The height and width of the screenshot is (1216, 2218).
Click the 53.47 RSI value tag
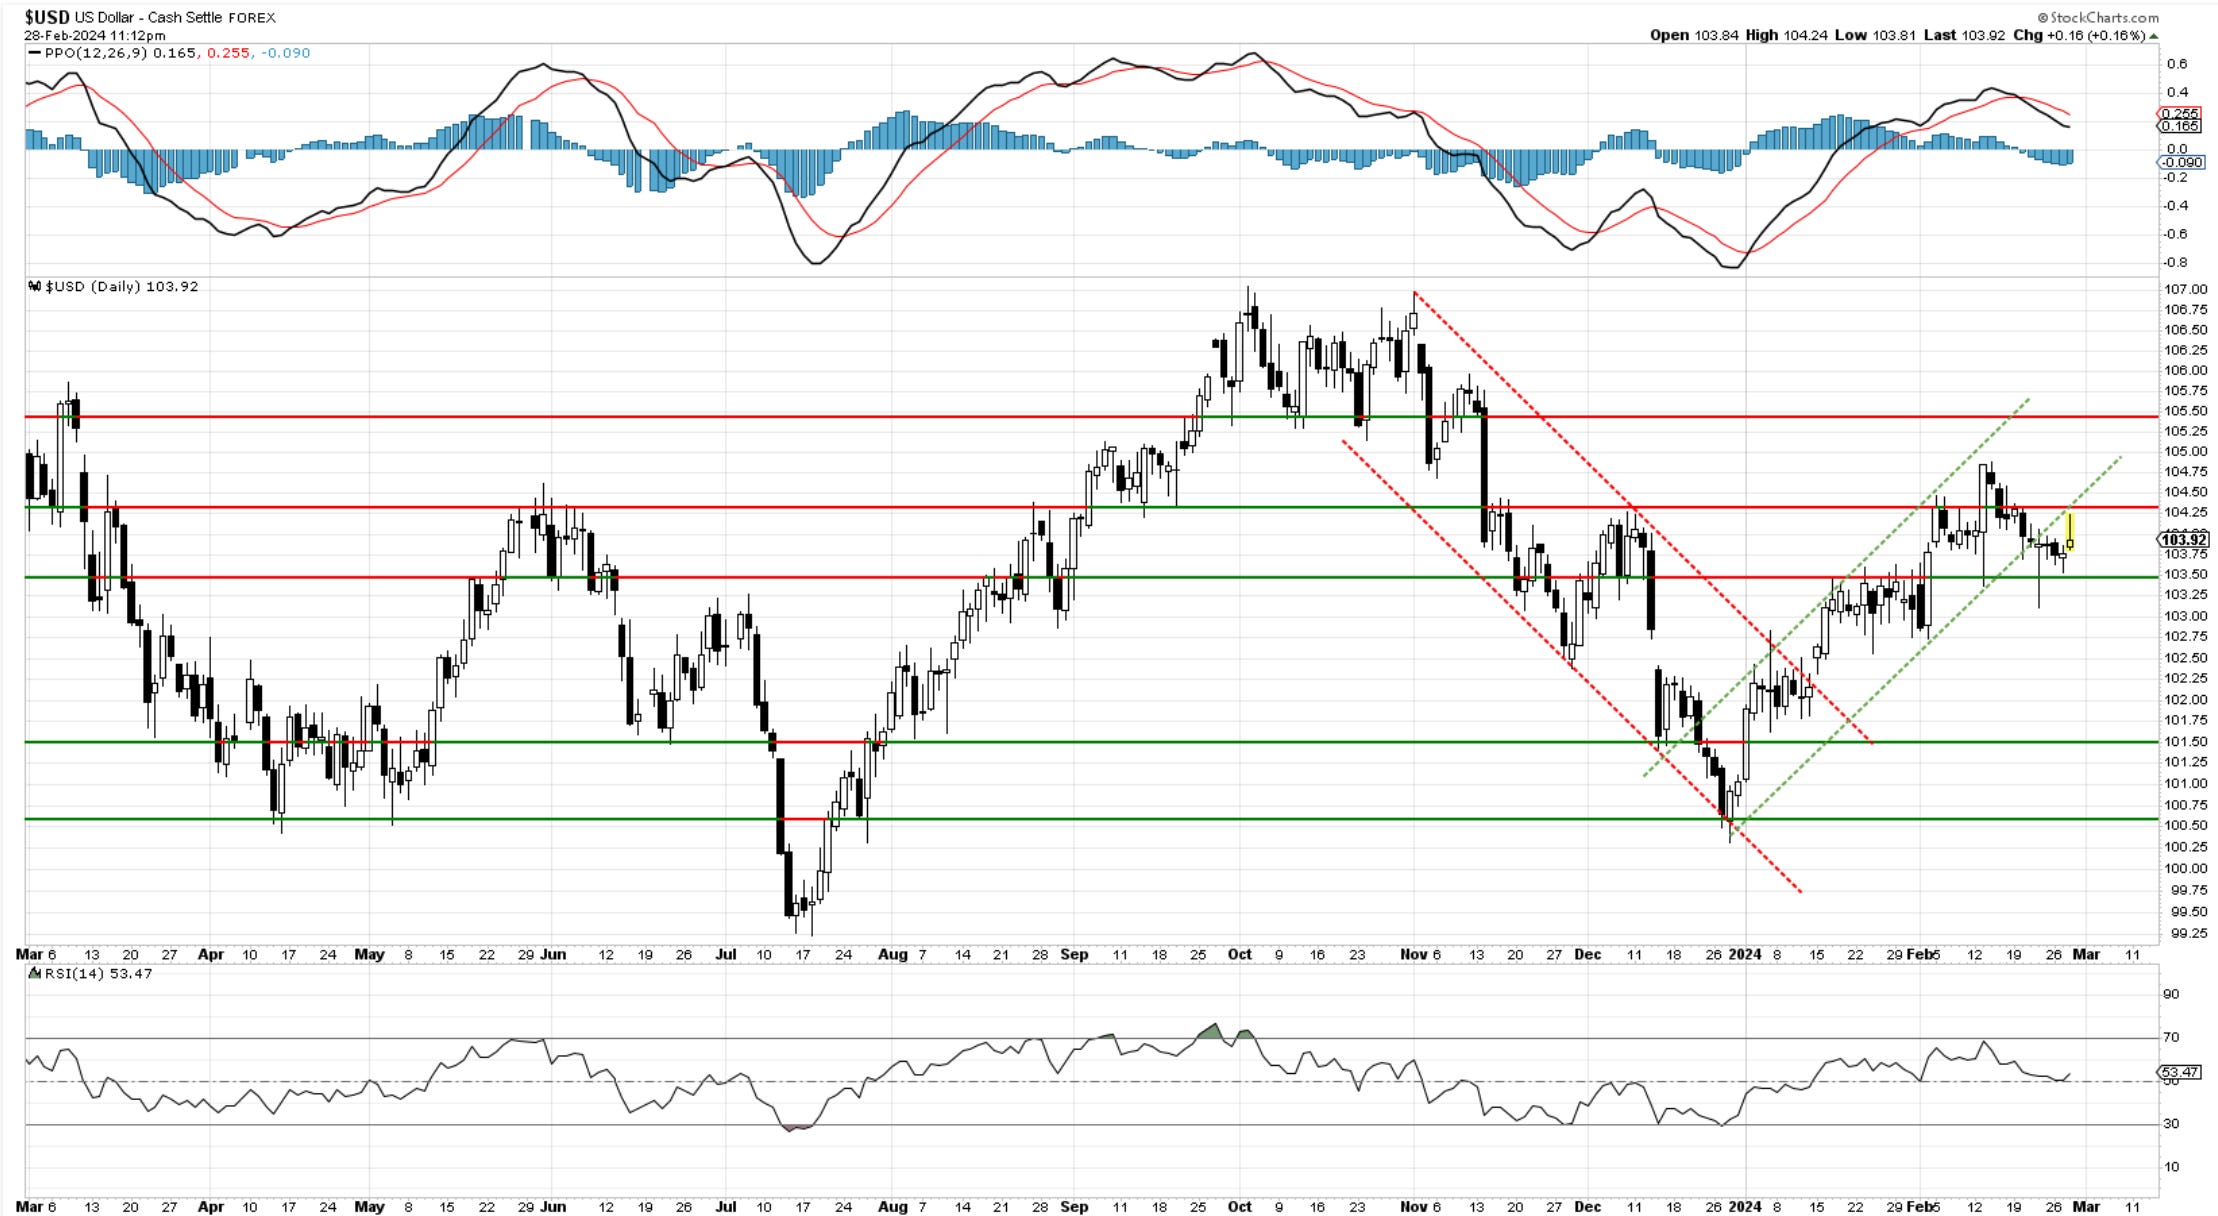(2180, 1072)
